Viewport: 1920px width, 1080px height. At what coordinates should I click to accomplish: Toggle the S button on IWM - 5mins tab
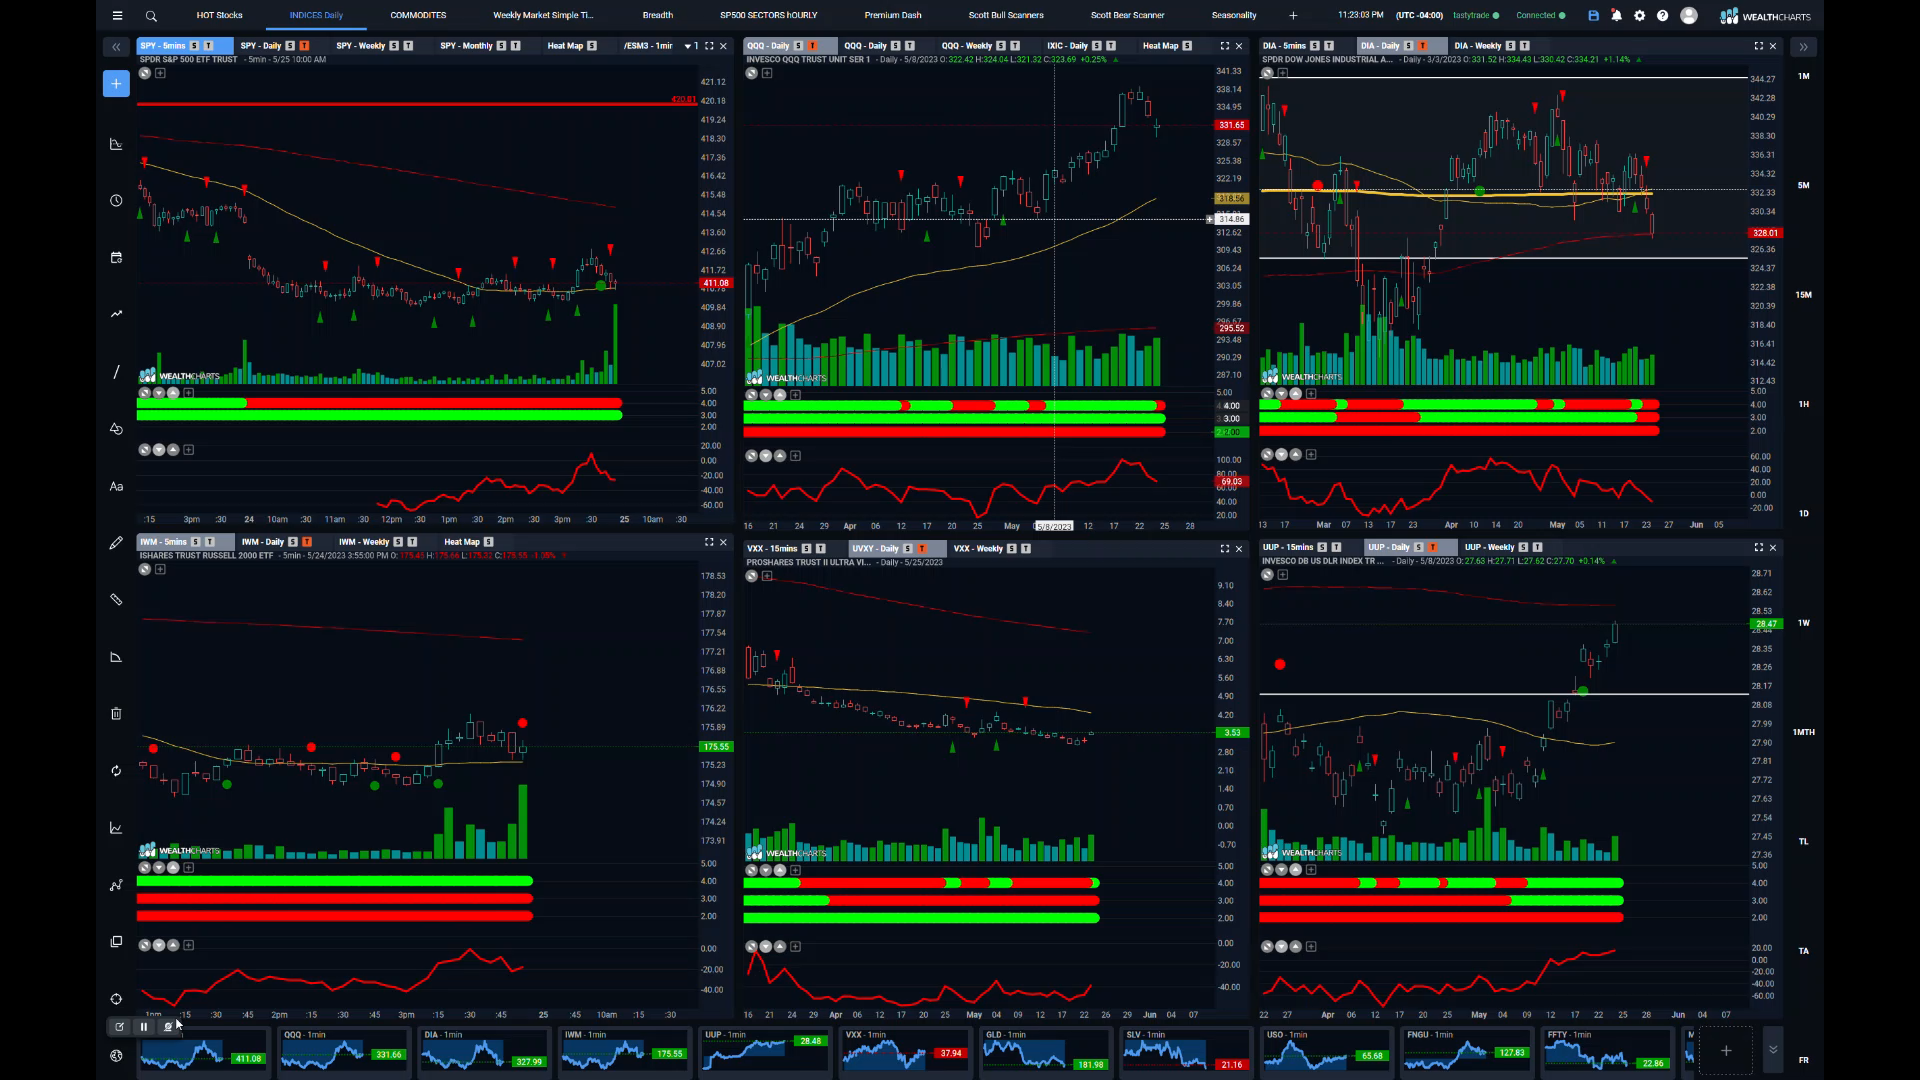(x=195, y=542)
